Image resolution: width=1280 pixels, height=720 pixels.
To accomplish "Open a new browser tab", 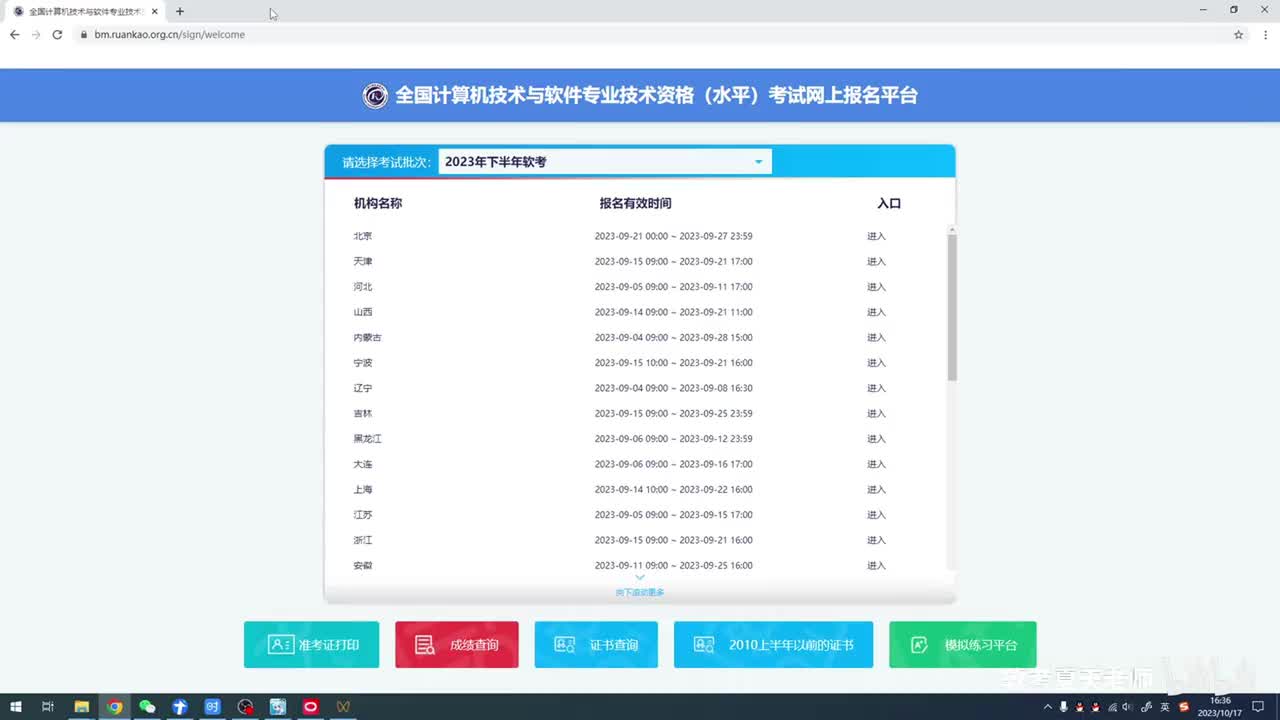I will coord(180,11).
